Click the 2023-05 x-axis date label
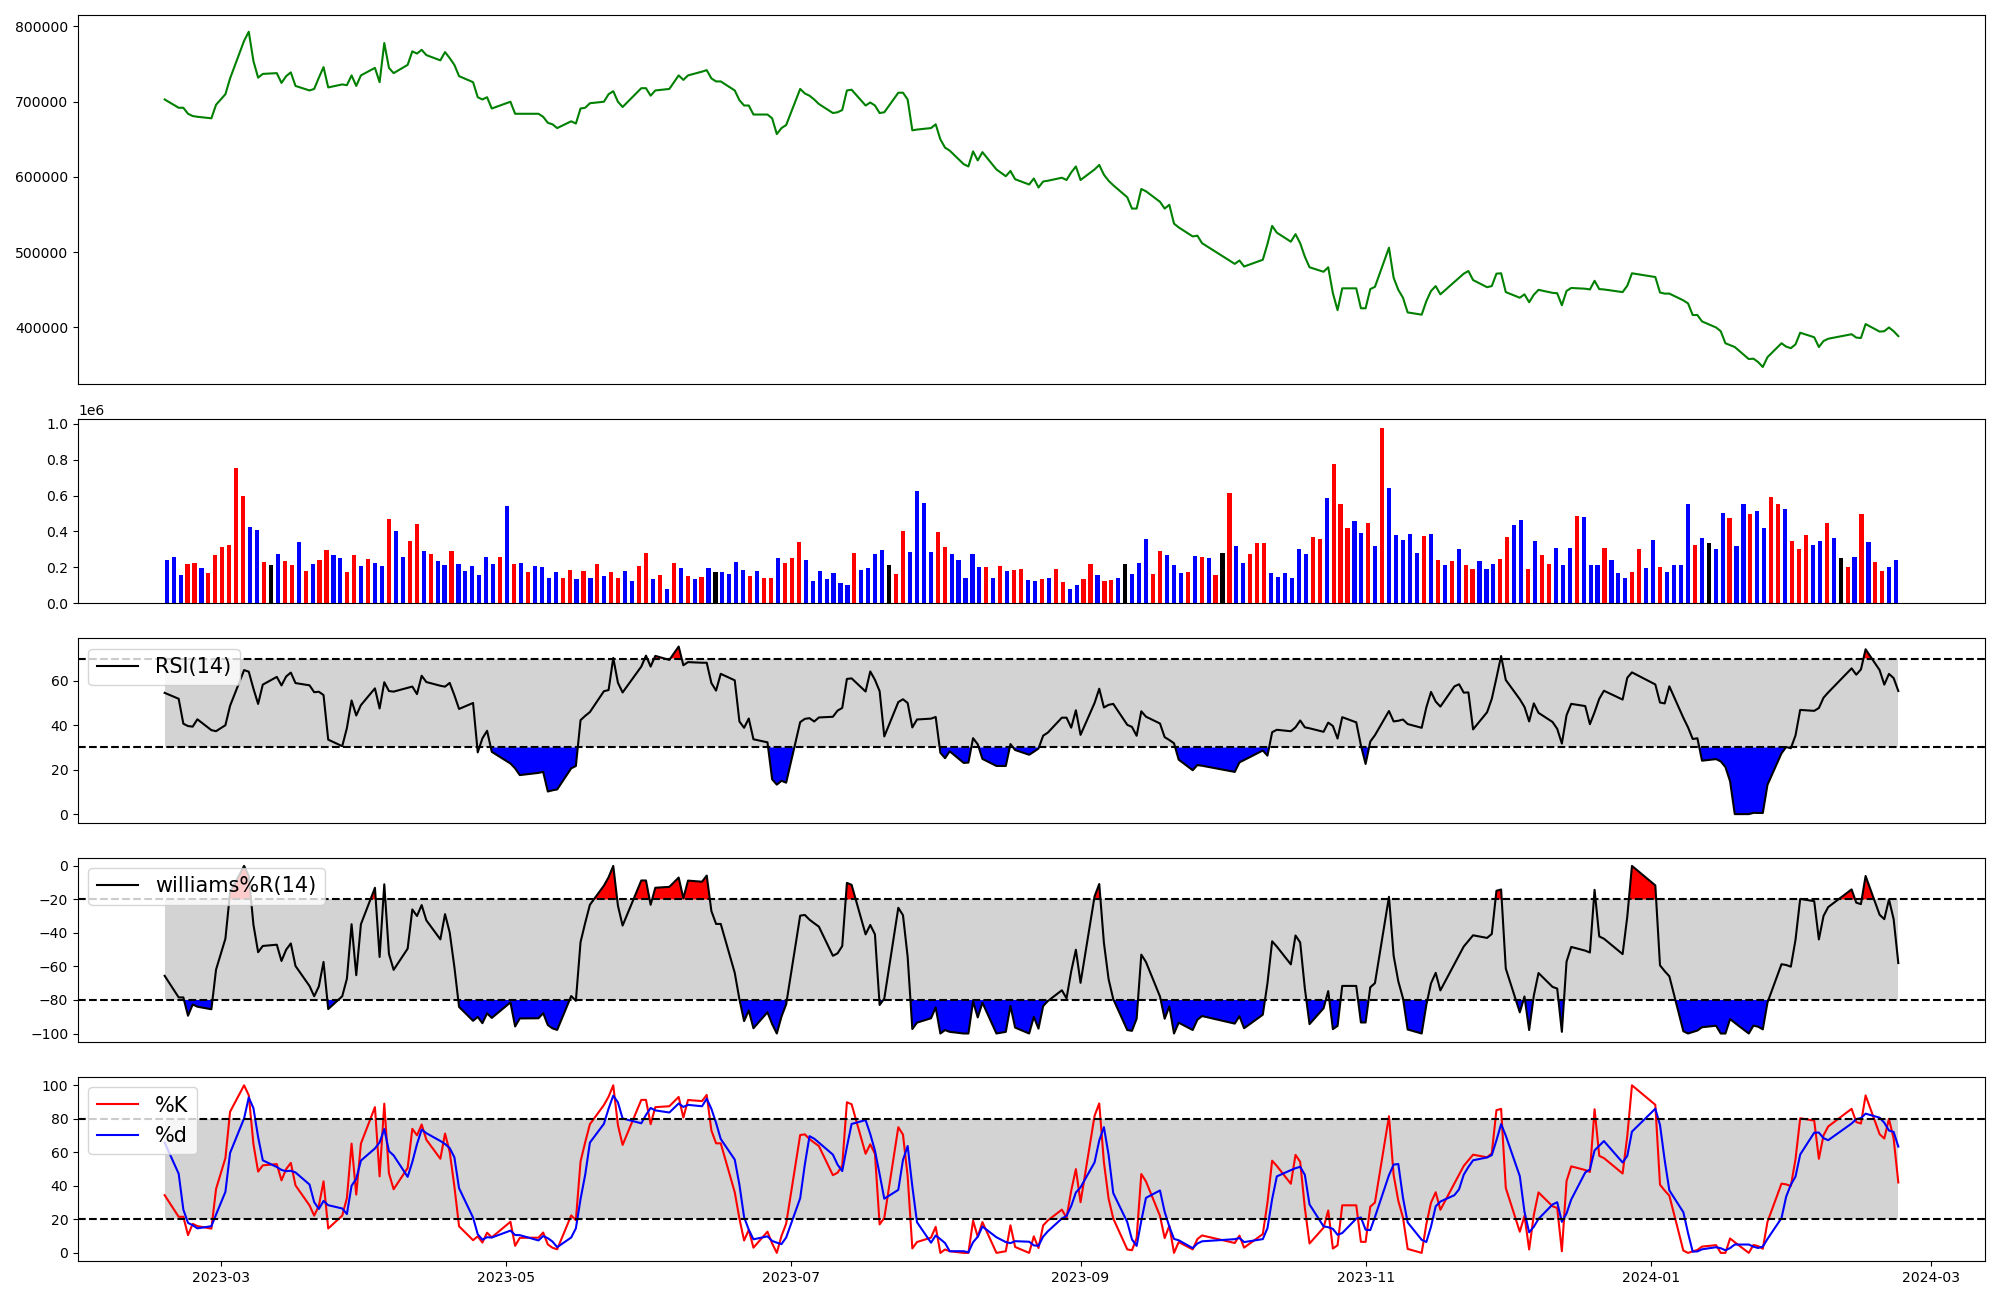Image resolution: width=2000 pixels, height=1300 pixels. point(507,1277)
